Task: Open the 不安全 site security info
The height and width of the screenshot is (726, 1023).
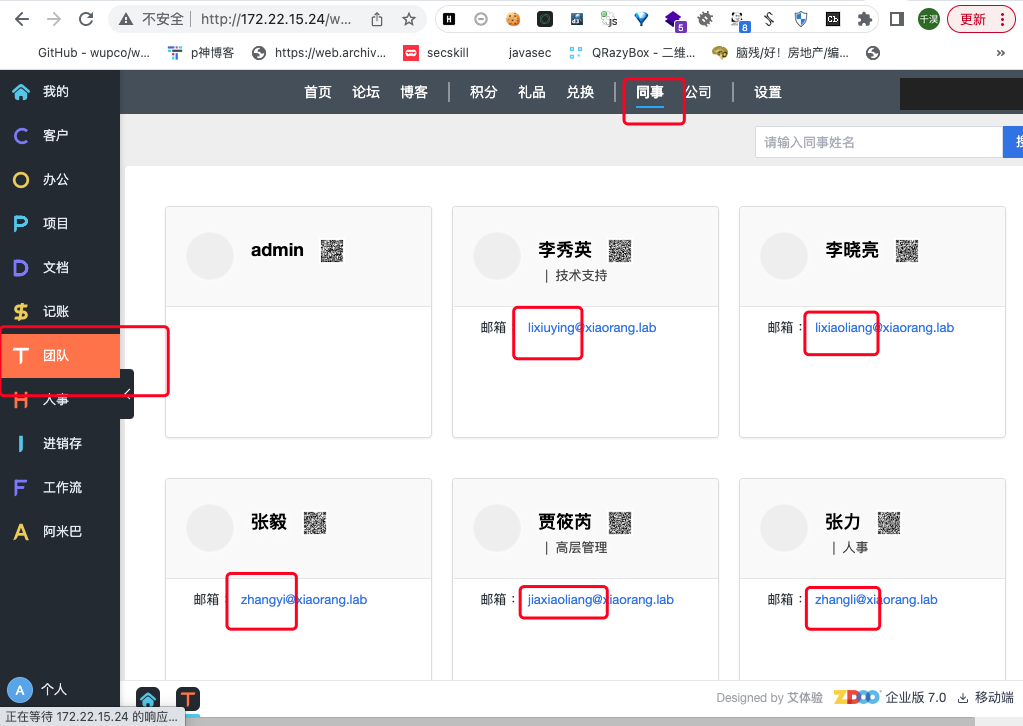Action: pyautogui.click(x=151, y=20)
